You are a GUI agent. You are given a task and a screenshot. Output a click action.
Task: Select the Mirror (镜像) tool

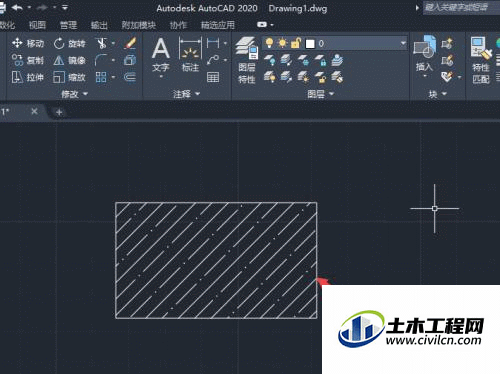click(70, 60)
